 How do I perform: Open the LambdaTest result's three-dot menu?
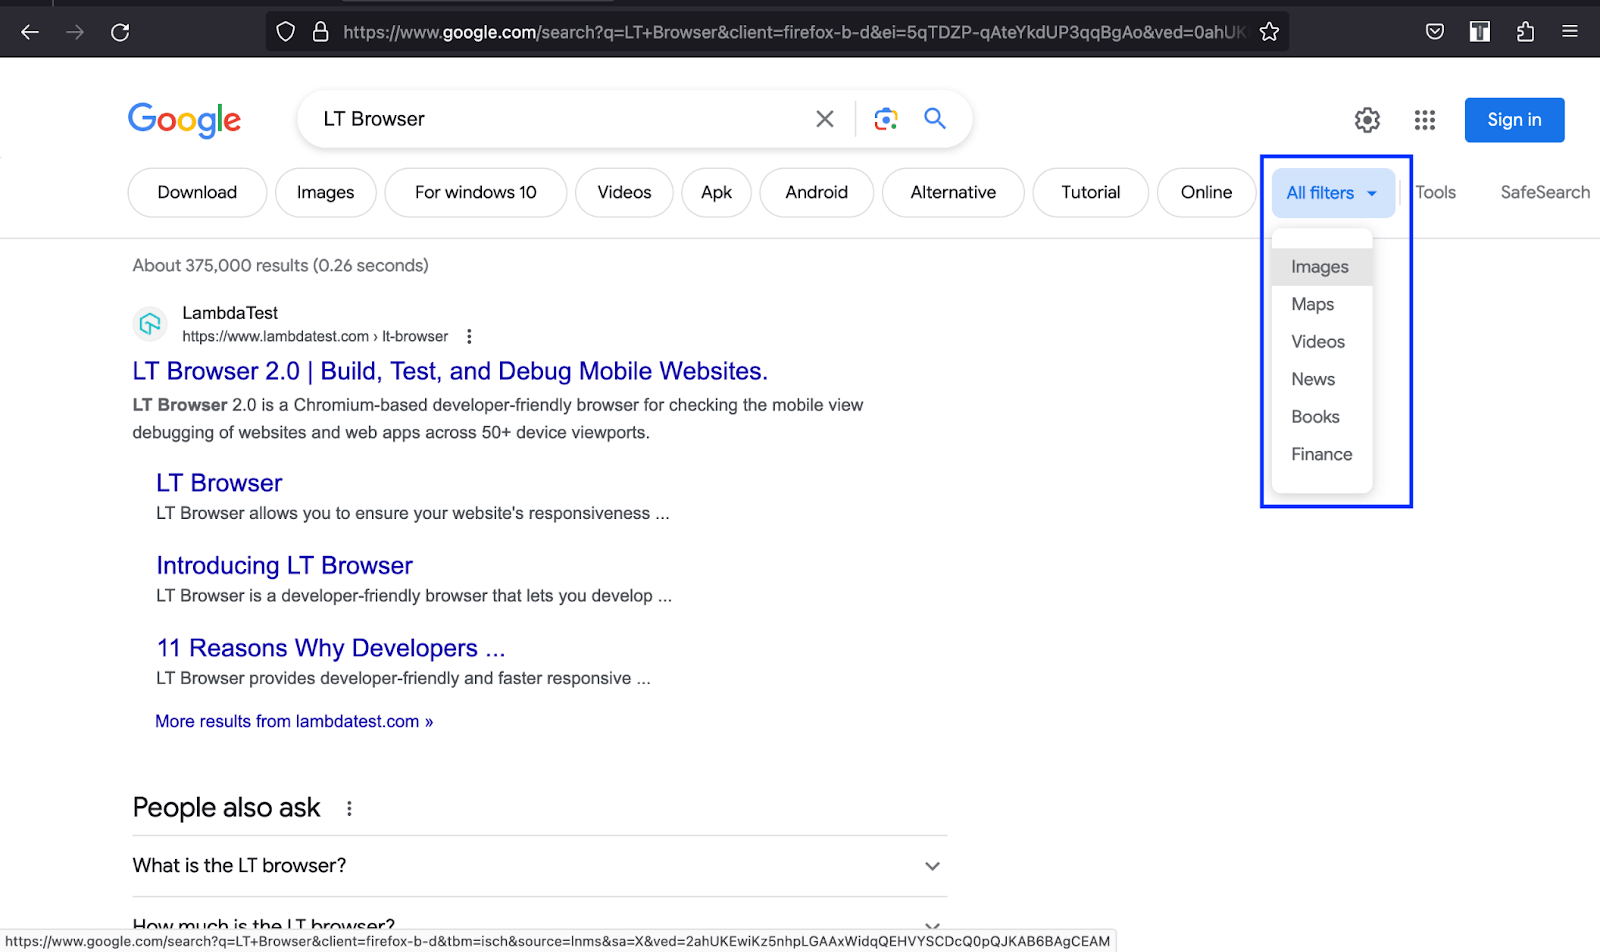tap(468, 336)
